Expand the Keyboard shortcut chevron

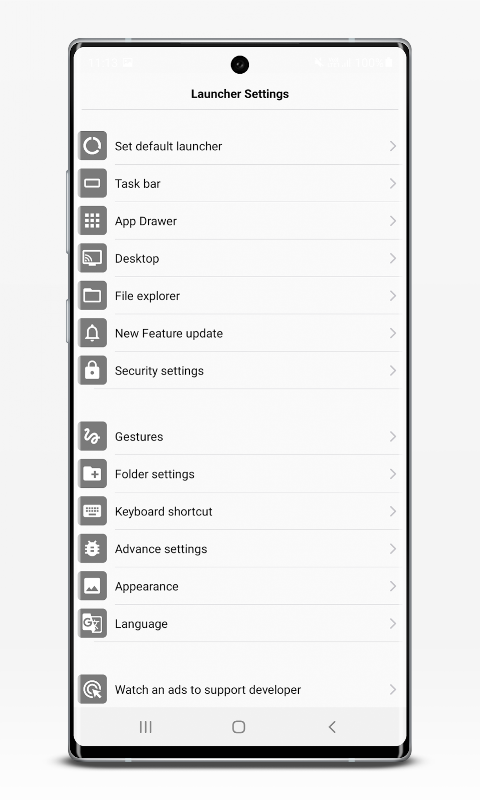[x=393, y=511]
